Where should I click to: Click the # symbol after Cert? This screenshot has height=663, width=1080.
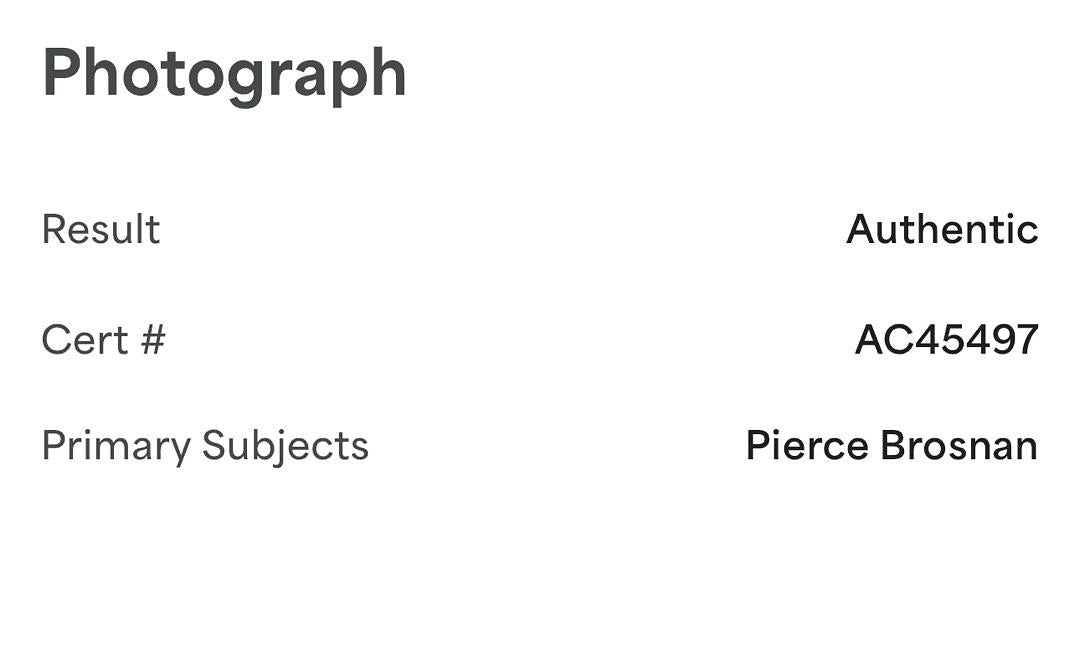[x=152, y=340]
